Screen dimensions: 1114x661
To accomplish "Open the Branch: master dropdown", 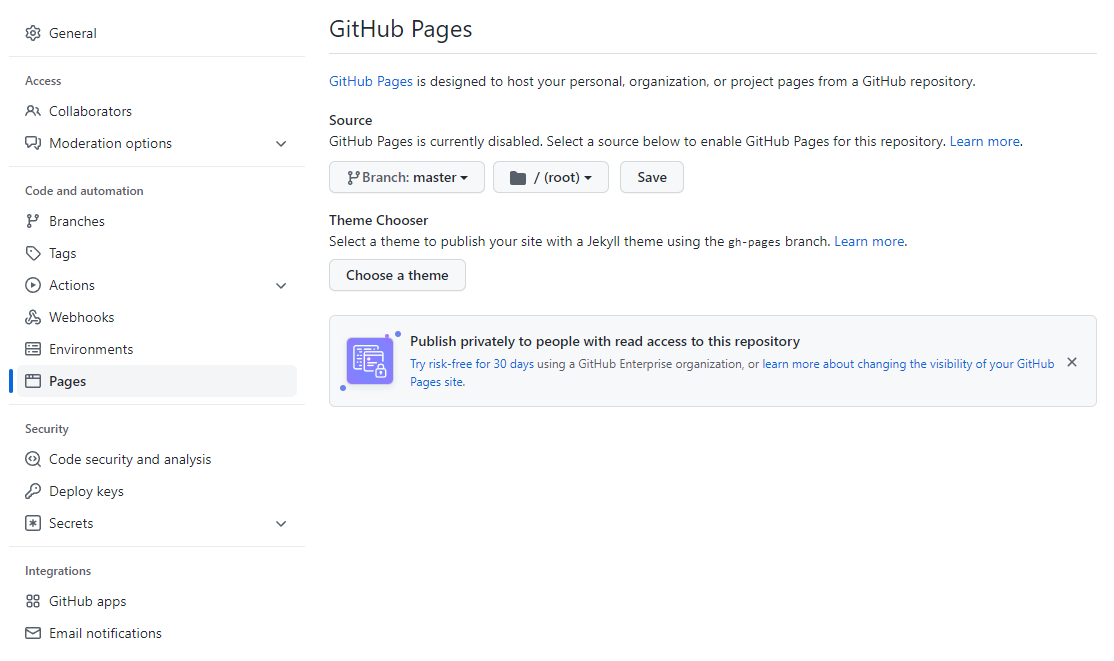I will pyautogui.click(x=406, y=177).
